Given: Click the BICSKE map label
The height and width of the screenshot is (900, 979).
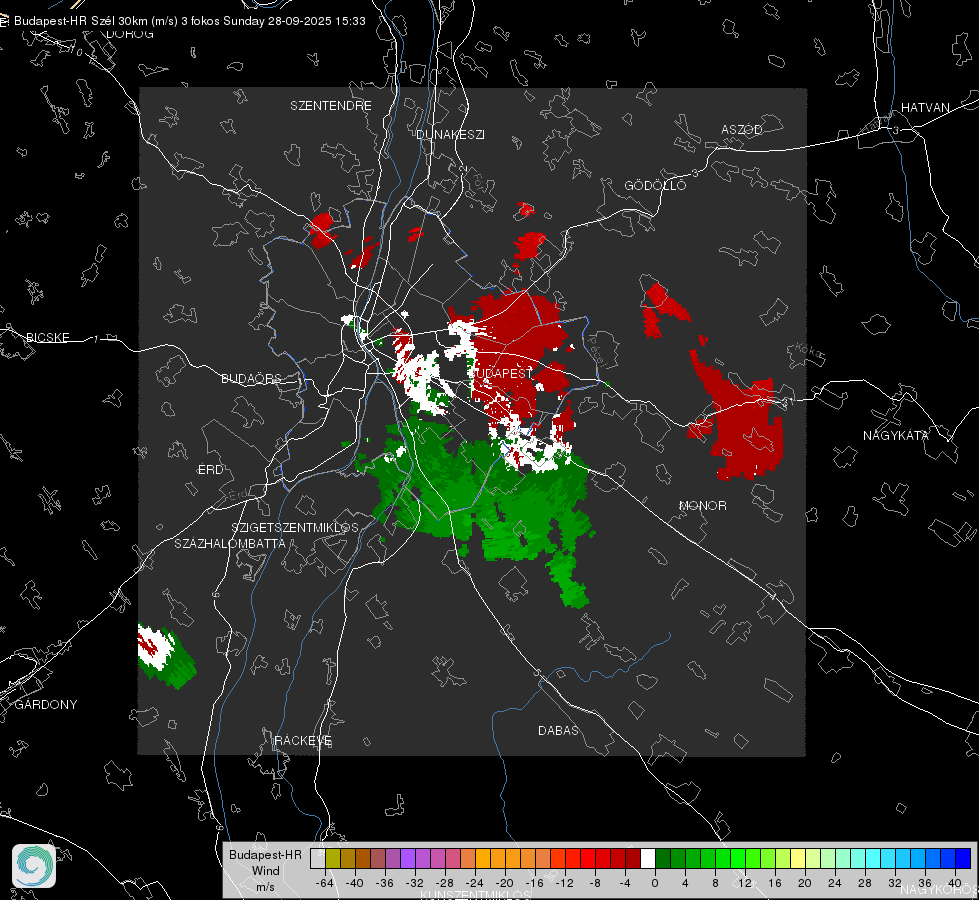Looking at the screenshot, I should [x=47, y=338].
